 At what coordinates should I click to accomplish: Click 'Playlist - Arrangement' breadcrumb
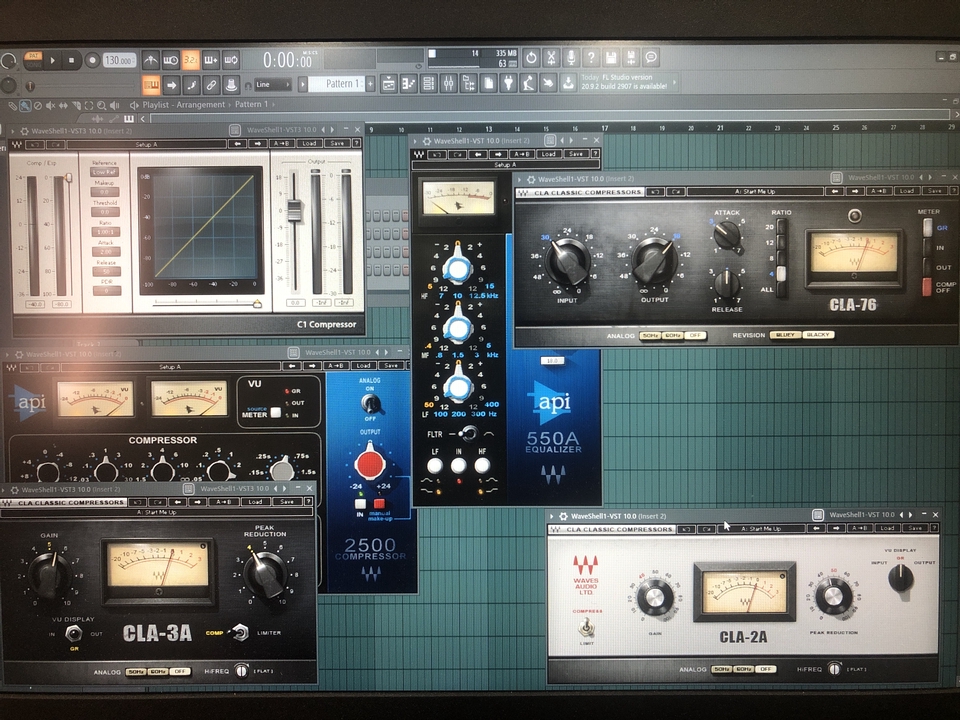[184, 105]
